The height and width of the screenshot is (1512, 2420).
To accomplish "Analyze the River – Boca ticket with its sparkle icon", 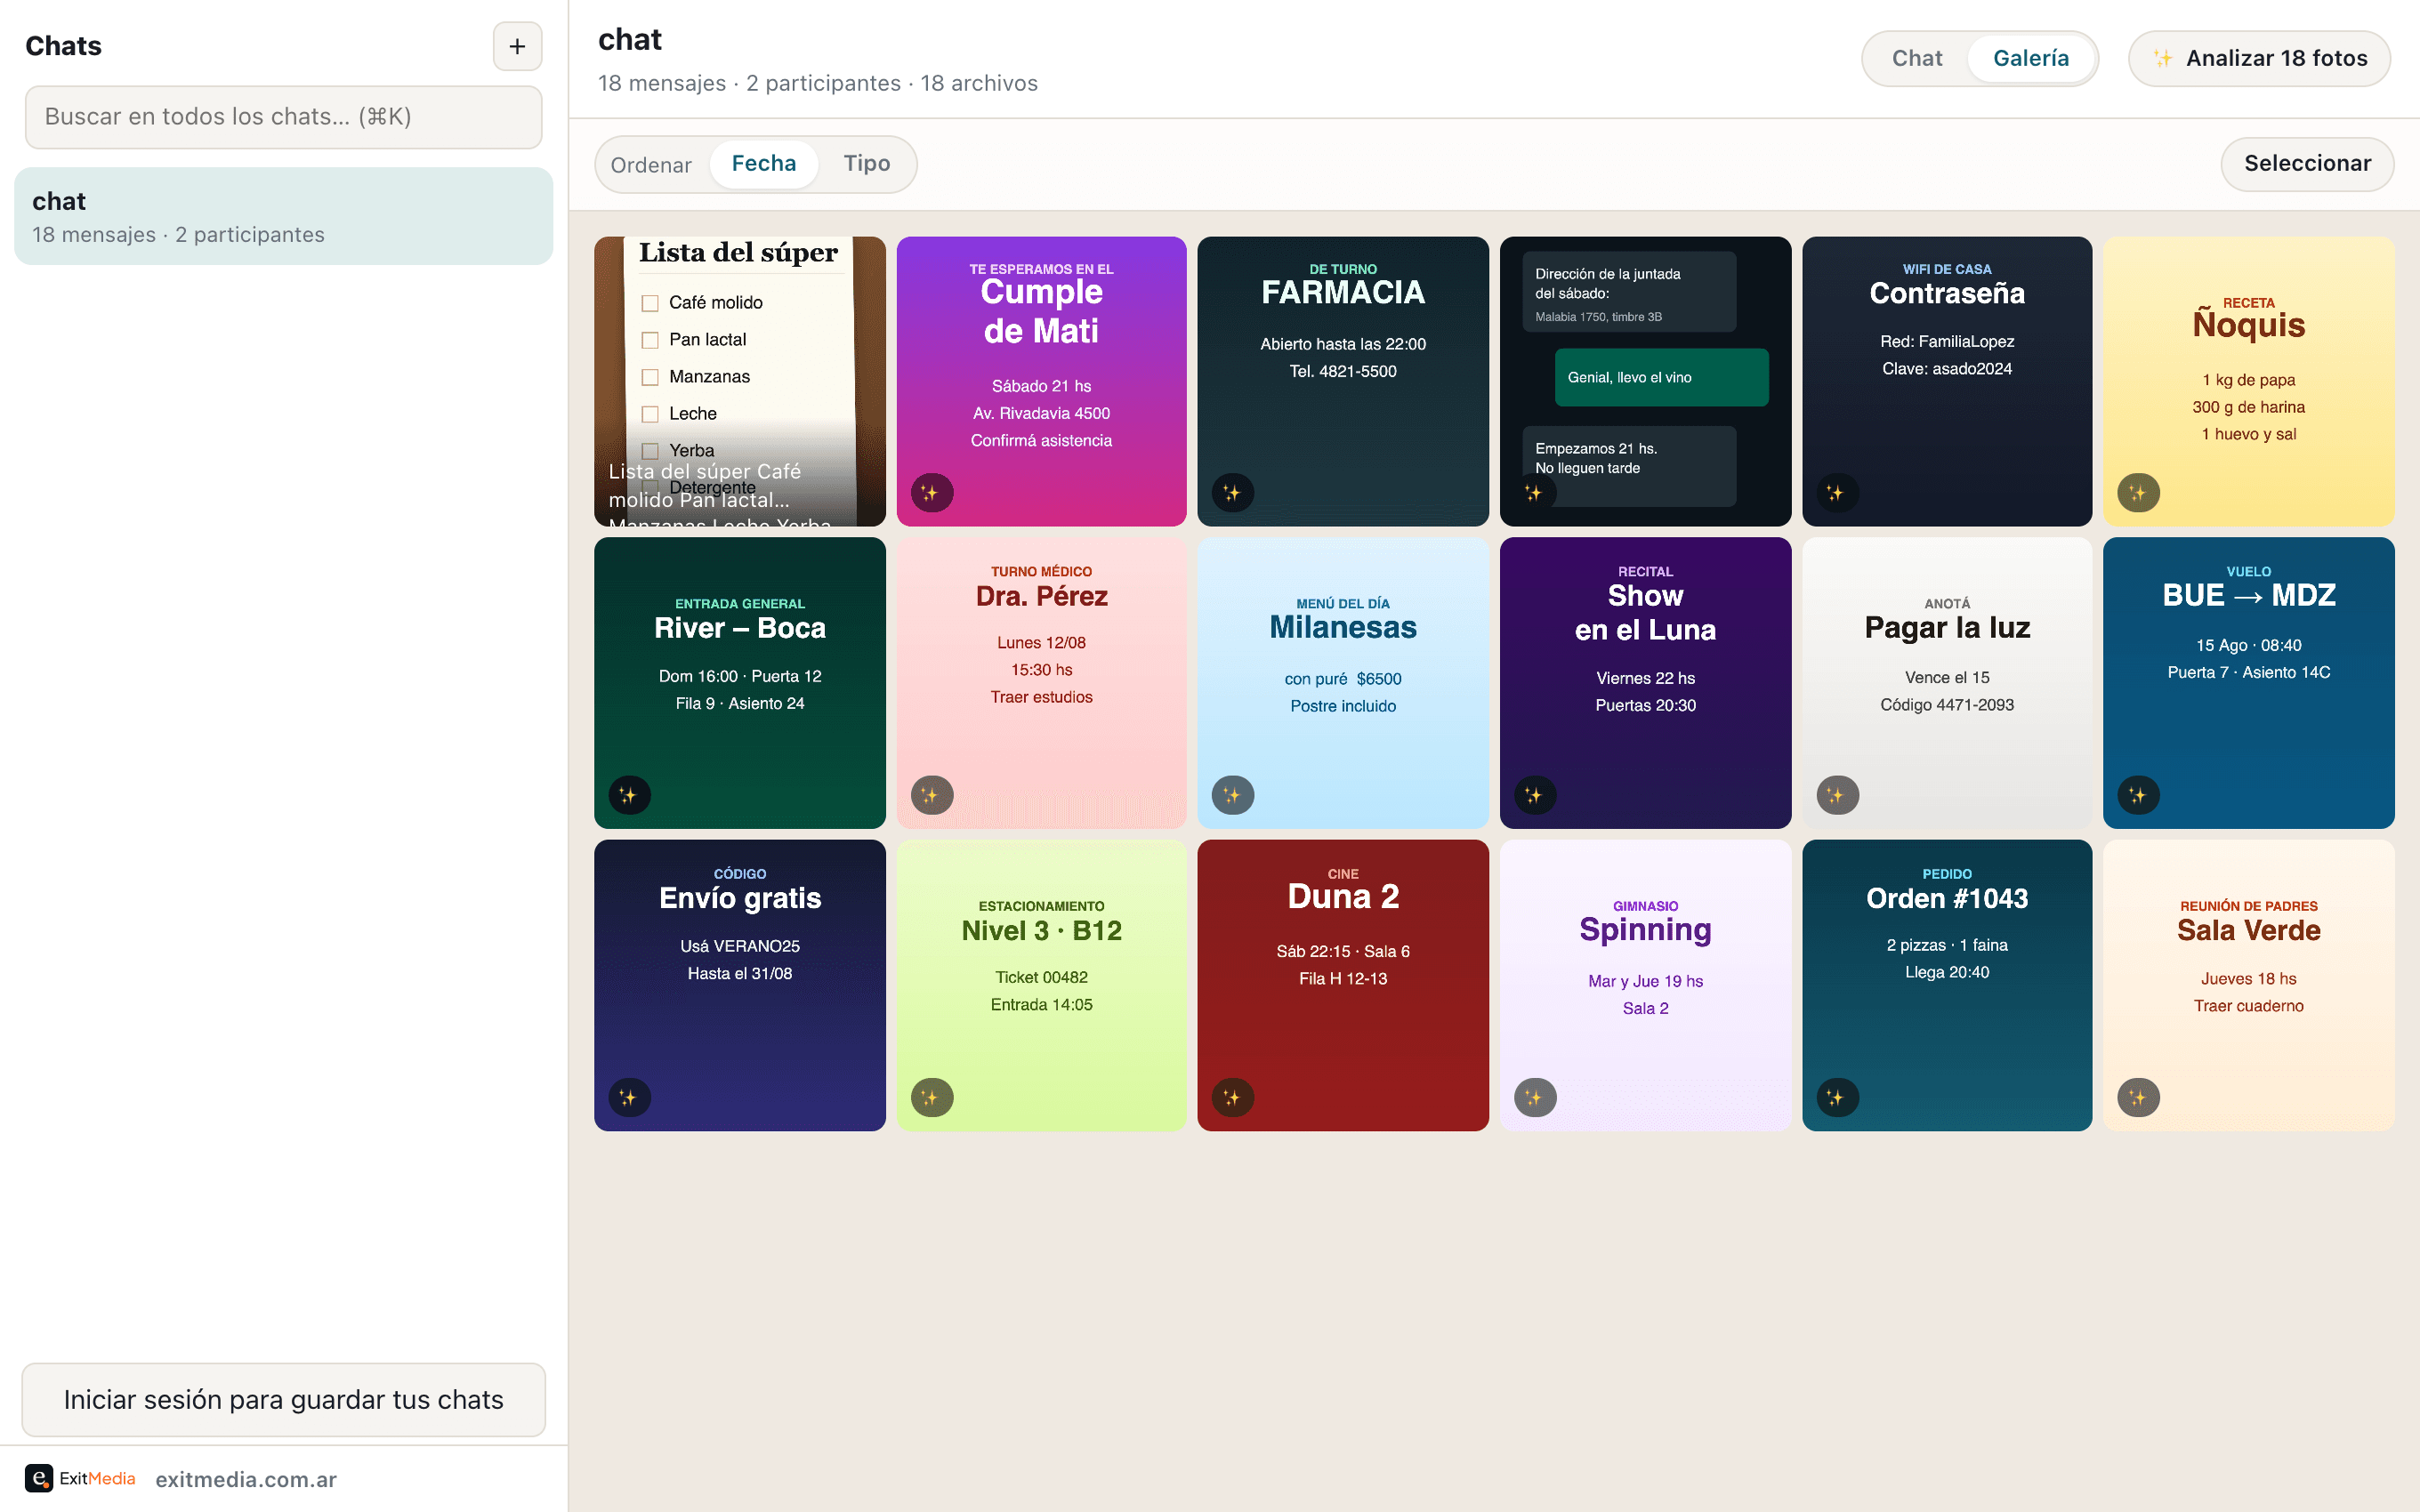I will pos(629,795).
